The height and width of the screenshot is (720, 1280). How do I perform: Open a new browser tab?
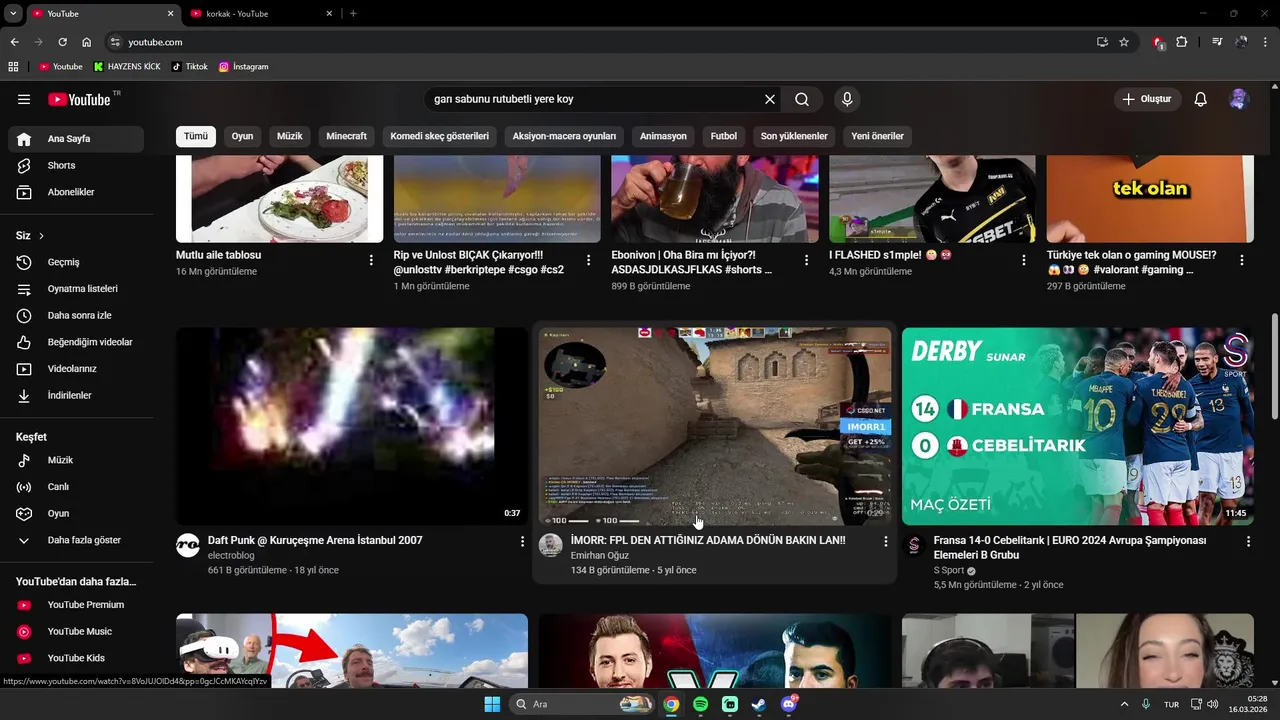click(x=353, y=13)
